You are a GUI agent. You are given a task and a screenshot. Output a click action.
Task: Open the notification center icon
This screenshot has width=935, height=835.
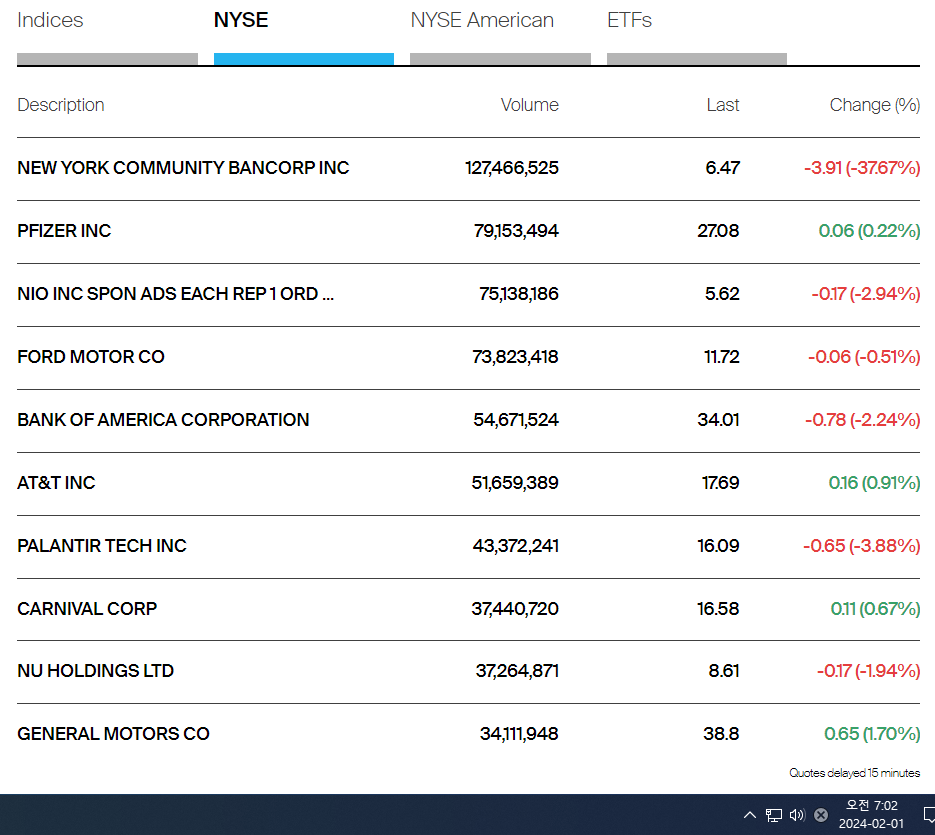click(x=928, y=815)
